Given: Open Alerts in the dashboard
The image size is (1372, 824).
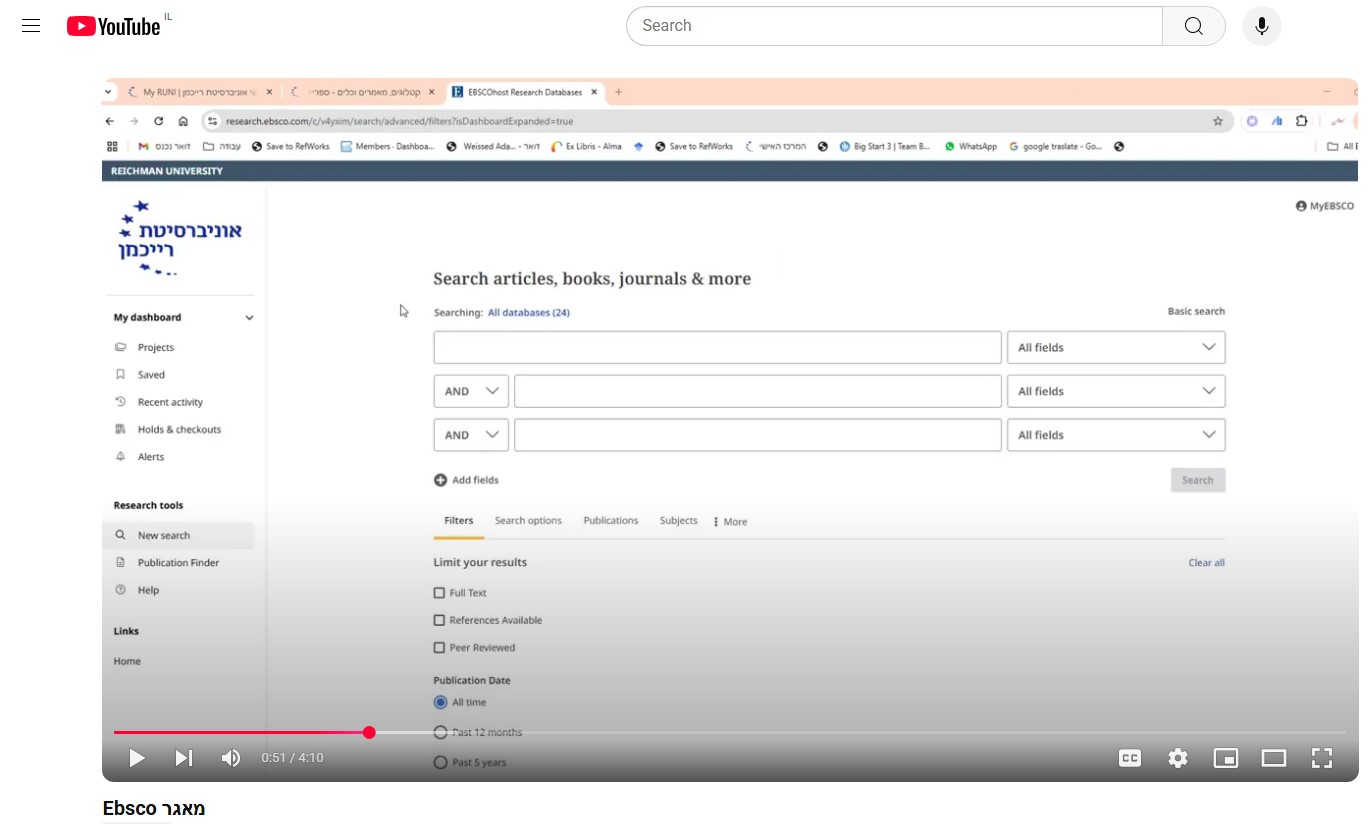Looking at the screenshot, I should click(151, 457).
